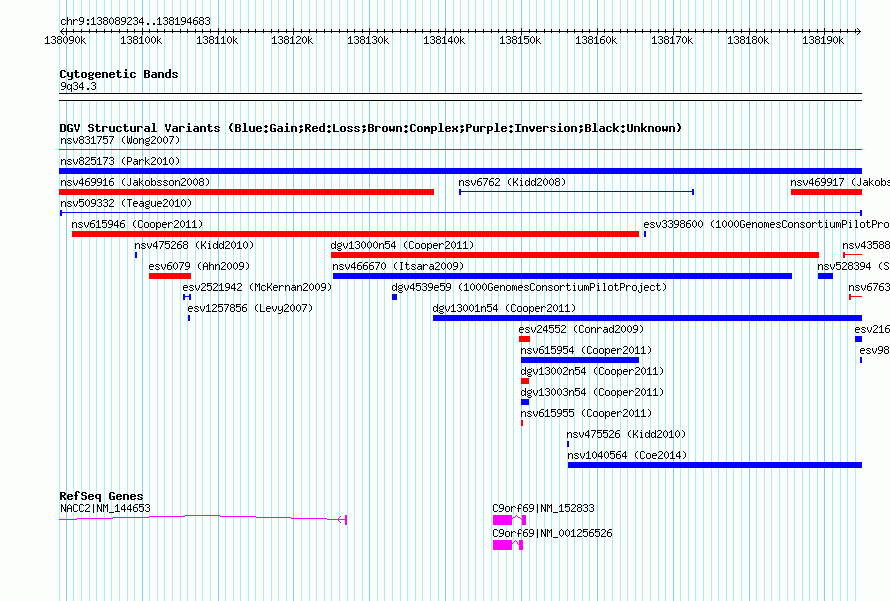Click the NACC2 gene magenta line
Viewport: 890px width, 601px height.
click(203, 518)
